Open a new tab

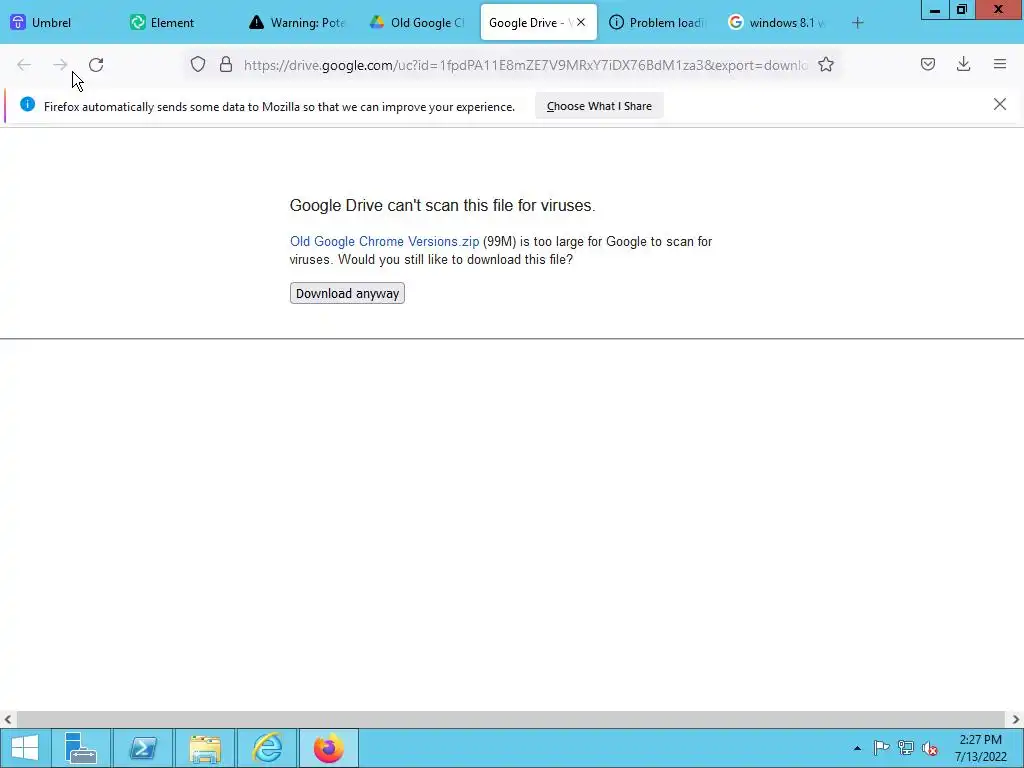(857, 23)
